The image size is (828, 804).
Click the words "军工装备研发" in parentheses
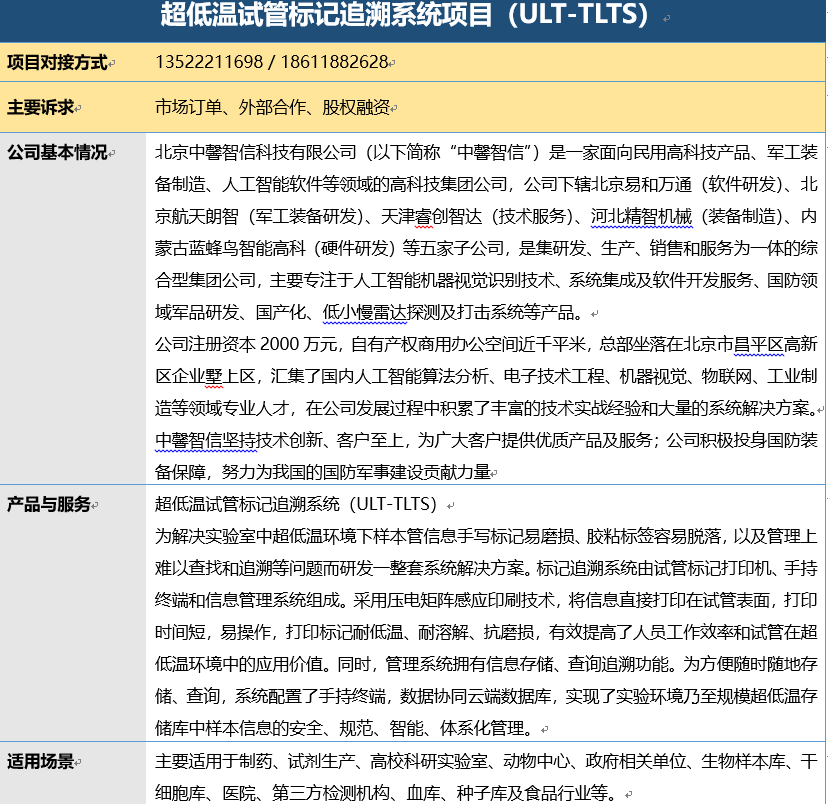(x=306, y=216)
